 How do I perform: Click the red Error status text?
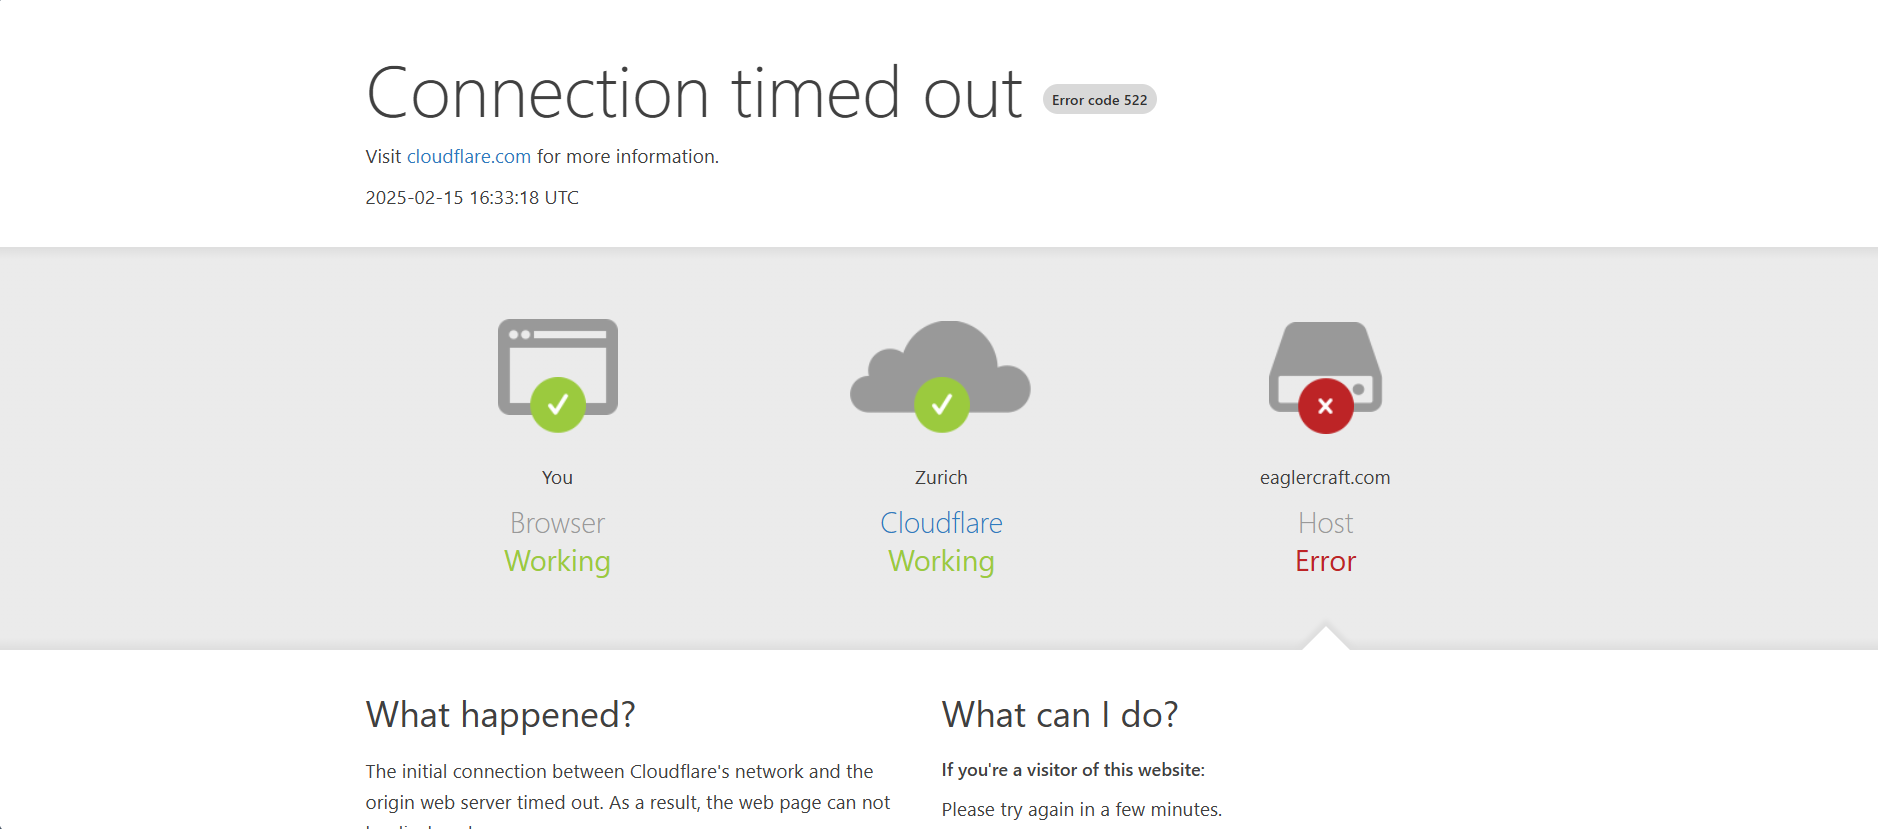(1326, 561)
